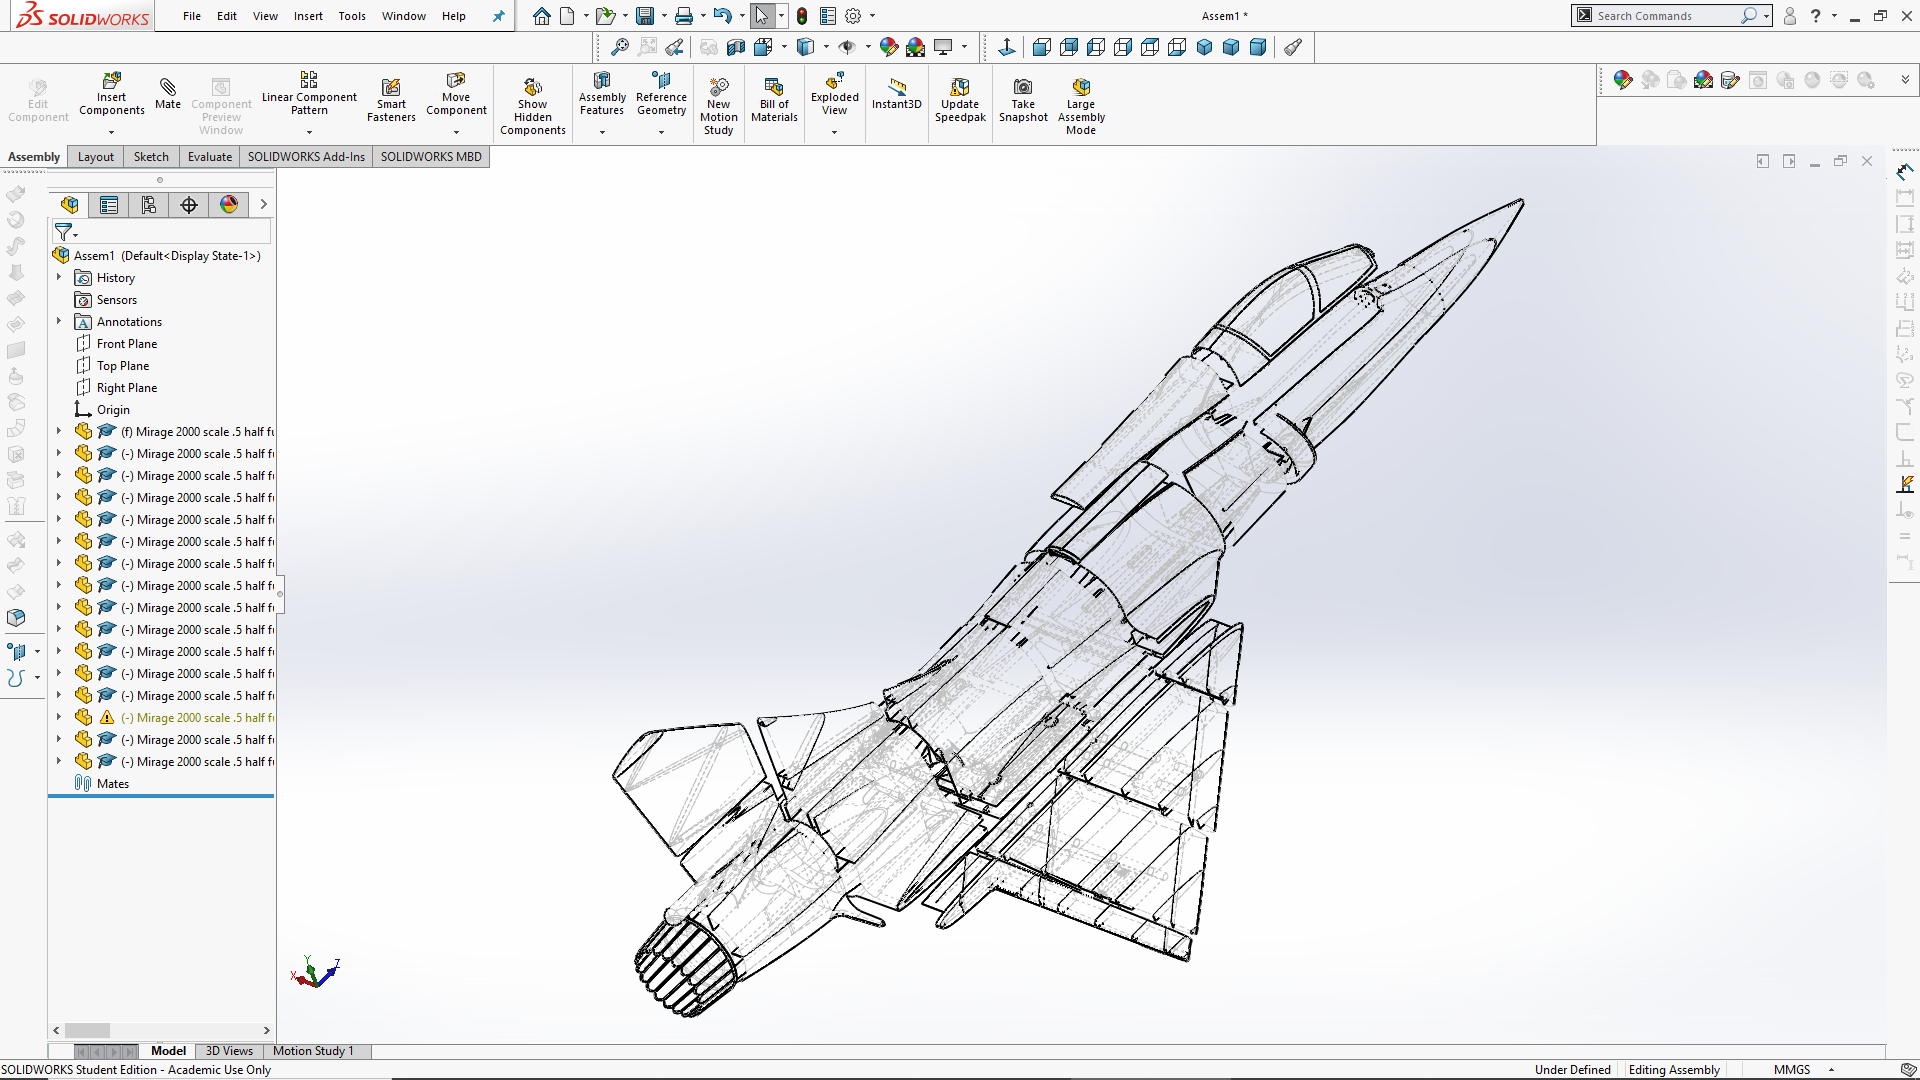
Task: Expand more FeatureManager tabs chevron
Action: point(264,205)
